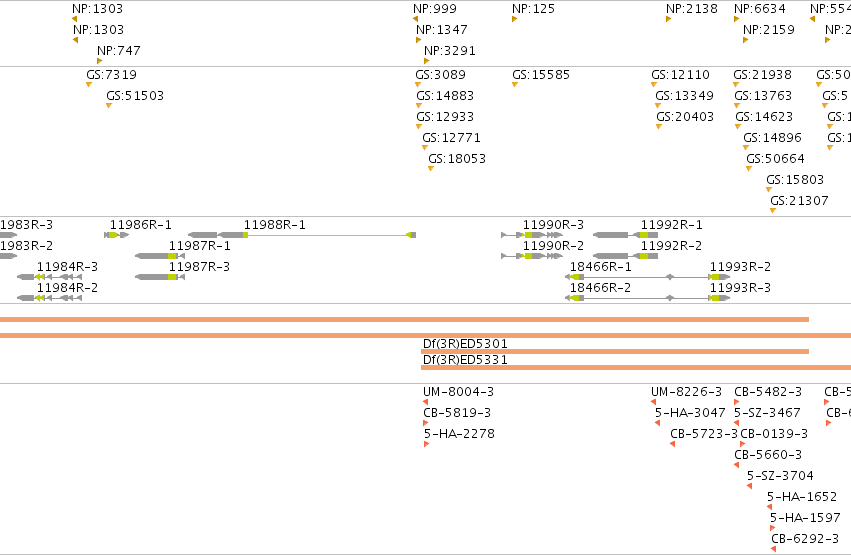Image resolution: width=851 pixels, height=555 pixels.
Task: Click the GS:21938 label
Action: (x=763, y=75)
